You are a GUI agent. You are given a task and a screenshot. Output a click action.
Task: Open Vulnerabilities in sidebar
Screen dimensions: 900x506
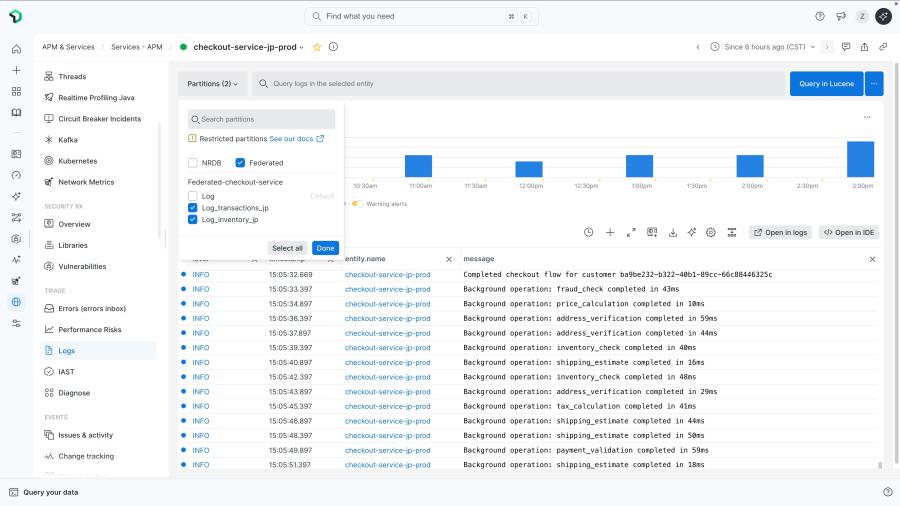pos(82,267)
